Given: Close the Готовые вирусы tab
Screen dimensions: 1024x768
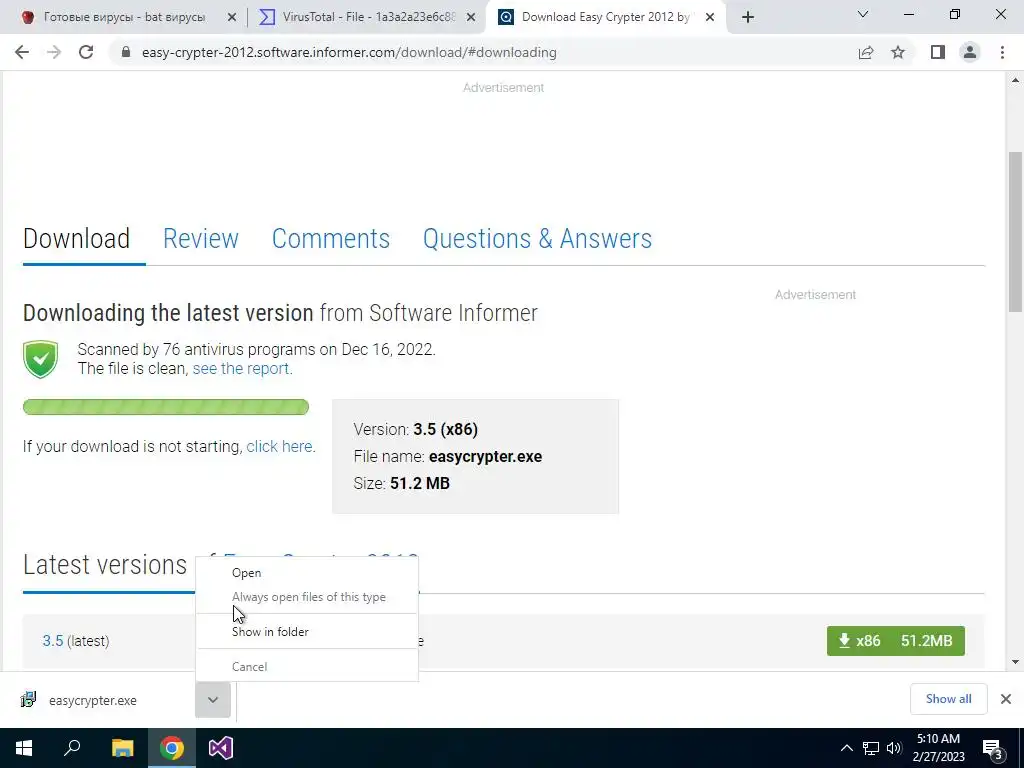Looking at the screenshot, I should (232, 17).
